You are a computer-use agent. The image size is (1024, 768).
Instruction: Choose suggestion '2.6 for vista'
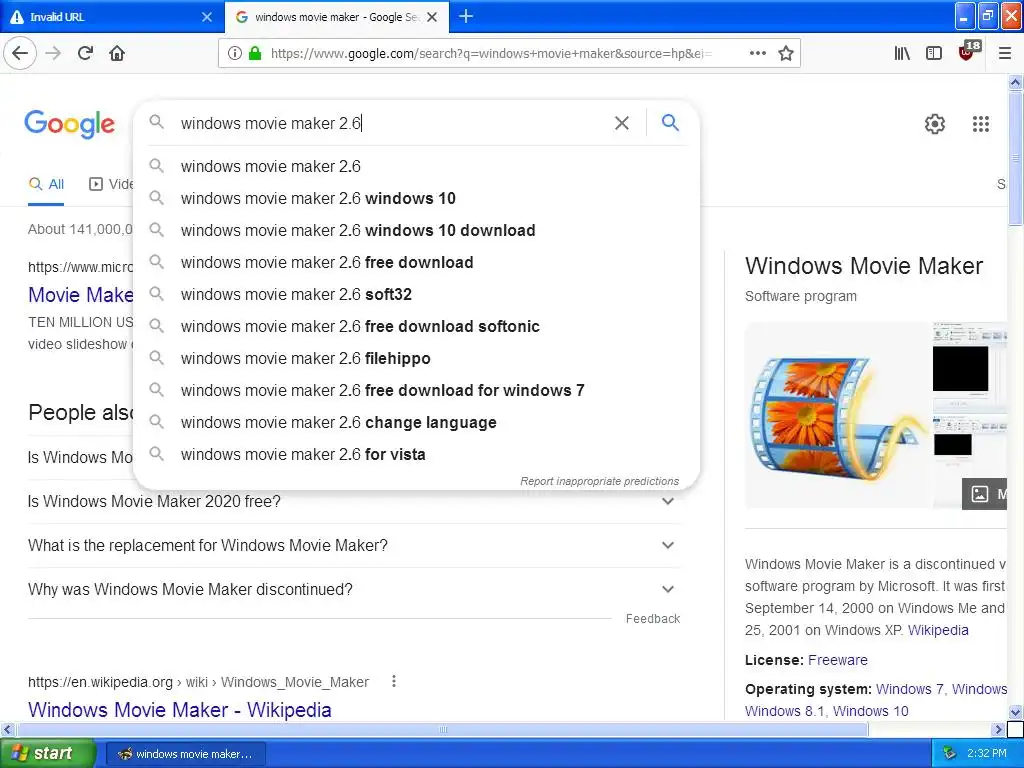click(416, 454)
